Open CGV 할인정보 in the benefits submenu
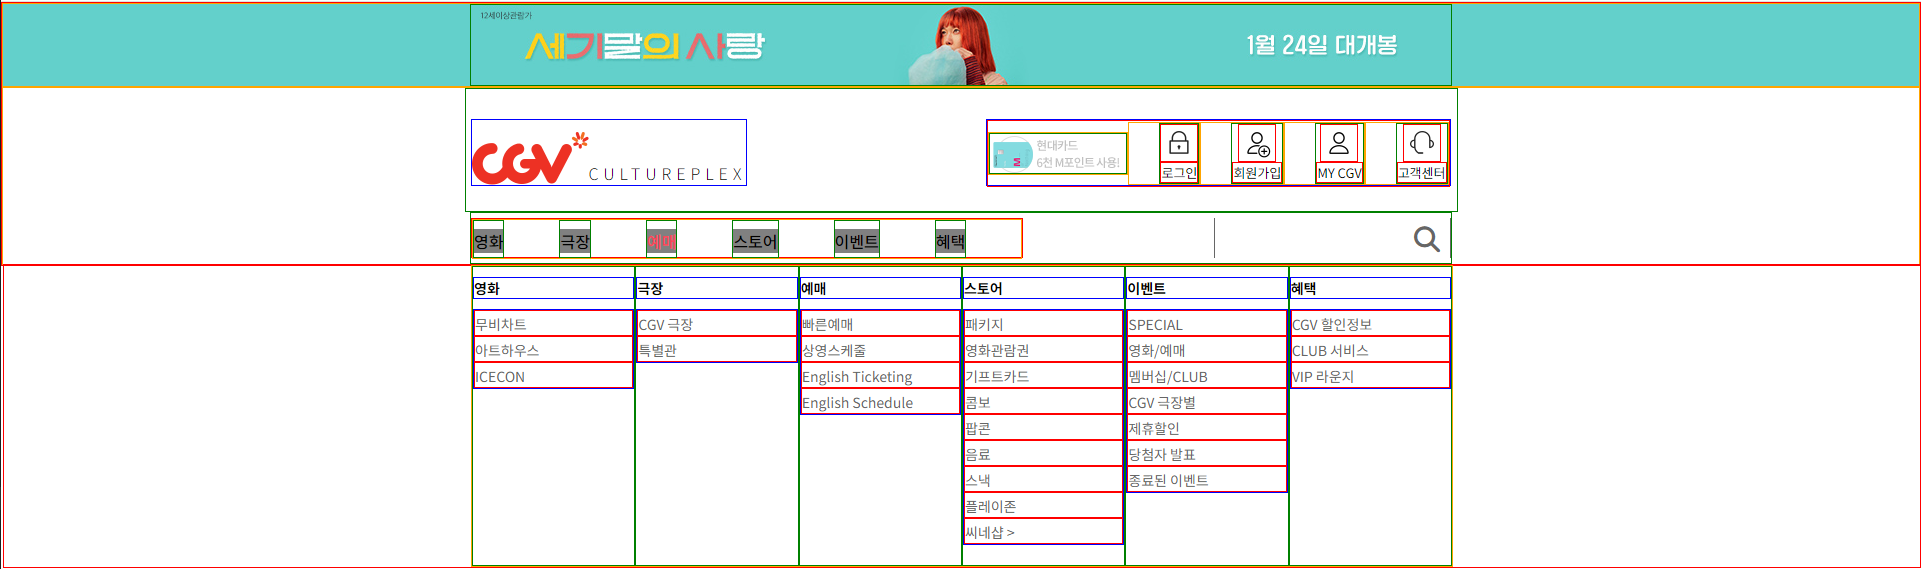 [1370, 324]
